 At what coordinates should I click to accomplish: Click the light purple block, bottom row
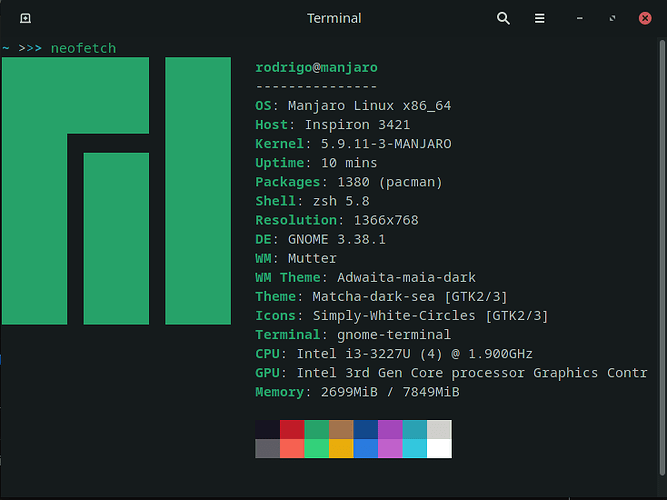coord(390,449)
